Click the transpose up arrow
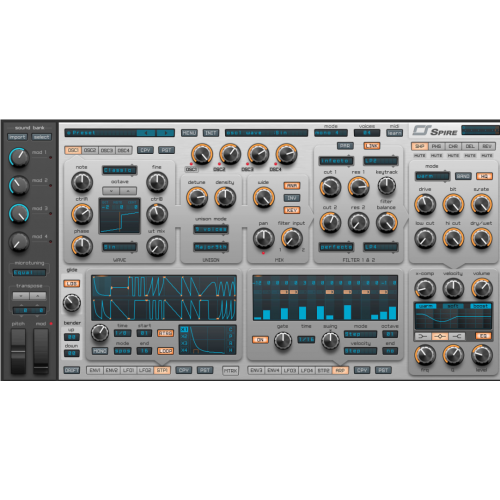500x500 pixels. 38,296
